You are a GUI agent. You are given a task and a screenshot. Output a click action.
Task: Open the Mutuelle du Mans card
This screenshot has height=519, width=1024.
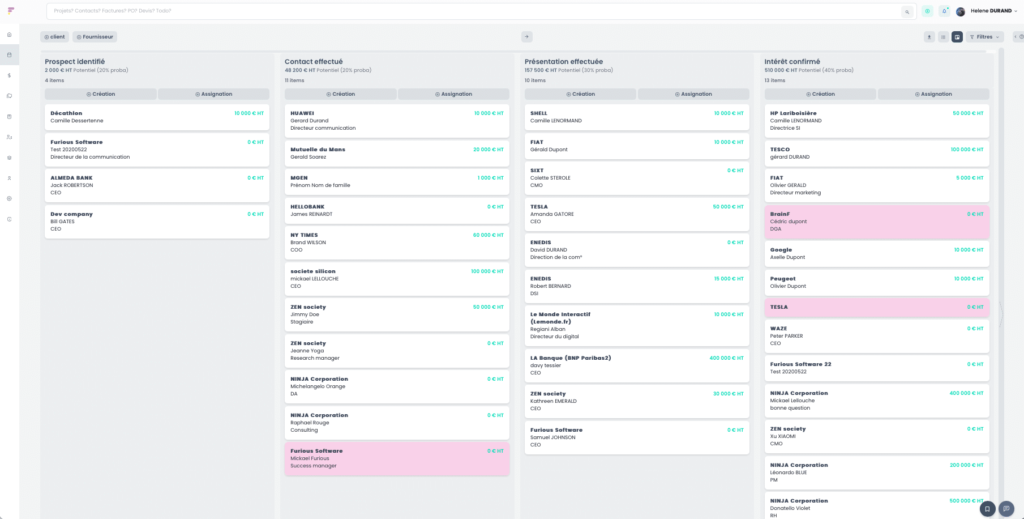[x=397, y=153]
